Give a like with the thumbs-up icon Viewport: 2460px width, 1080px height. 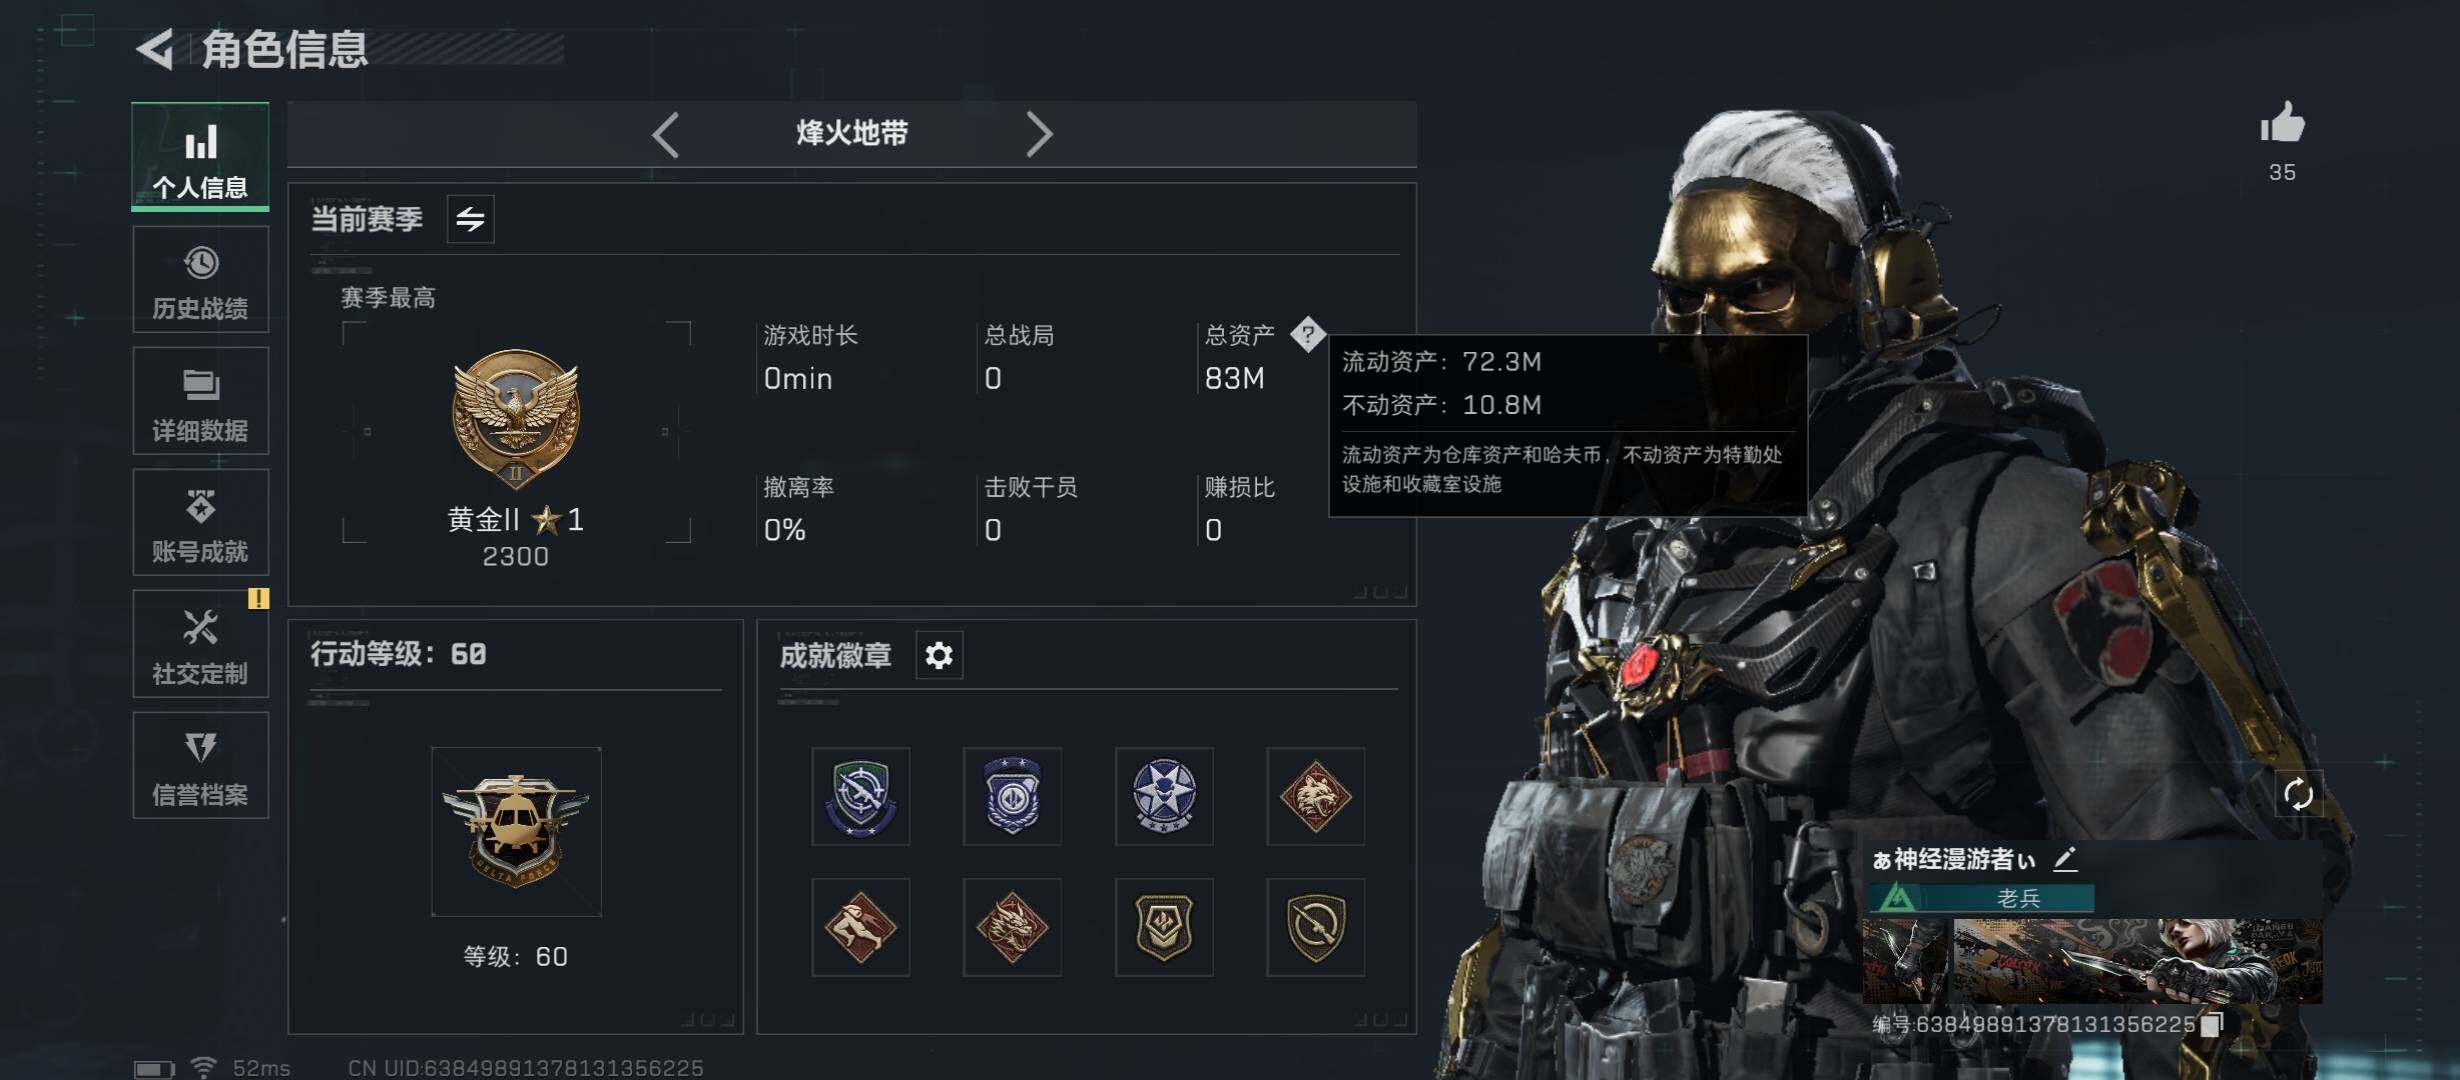pyautogui.click(x=2282, y=124)
